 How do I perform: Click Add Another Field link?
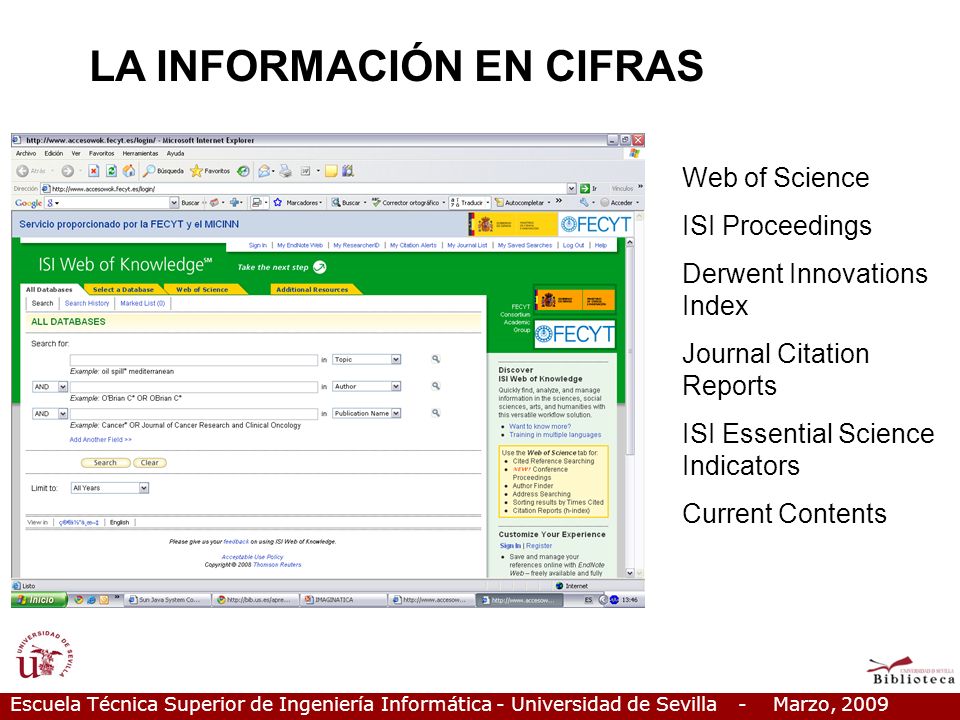(100, 440)
